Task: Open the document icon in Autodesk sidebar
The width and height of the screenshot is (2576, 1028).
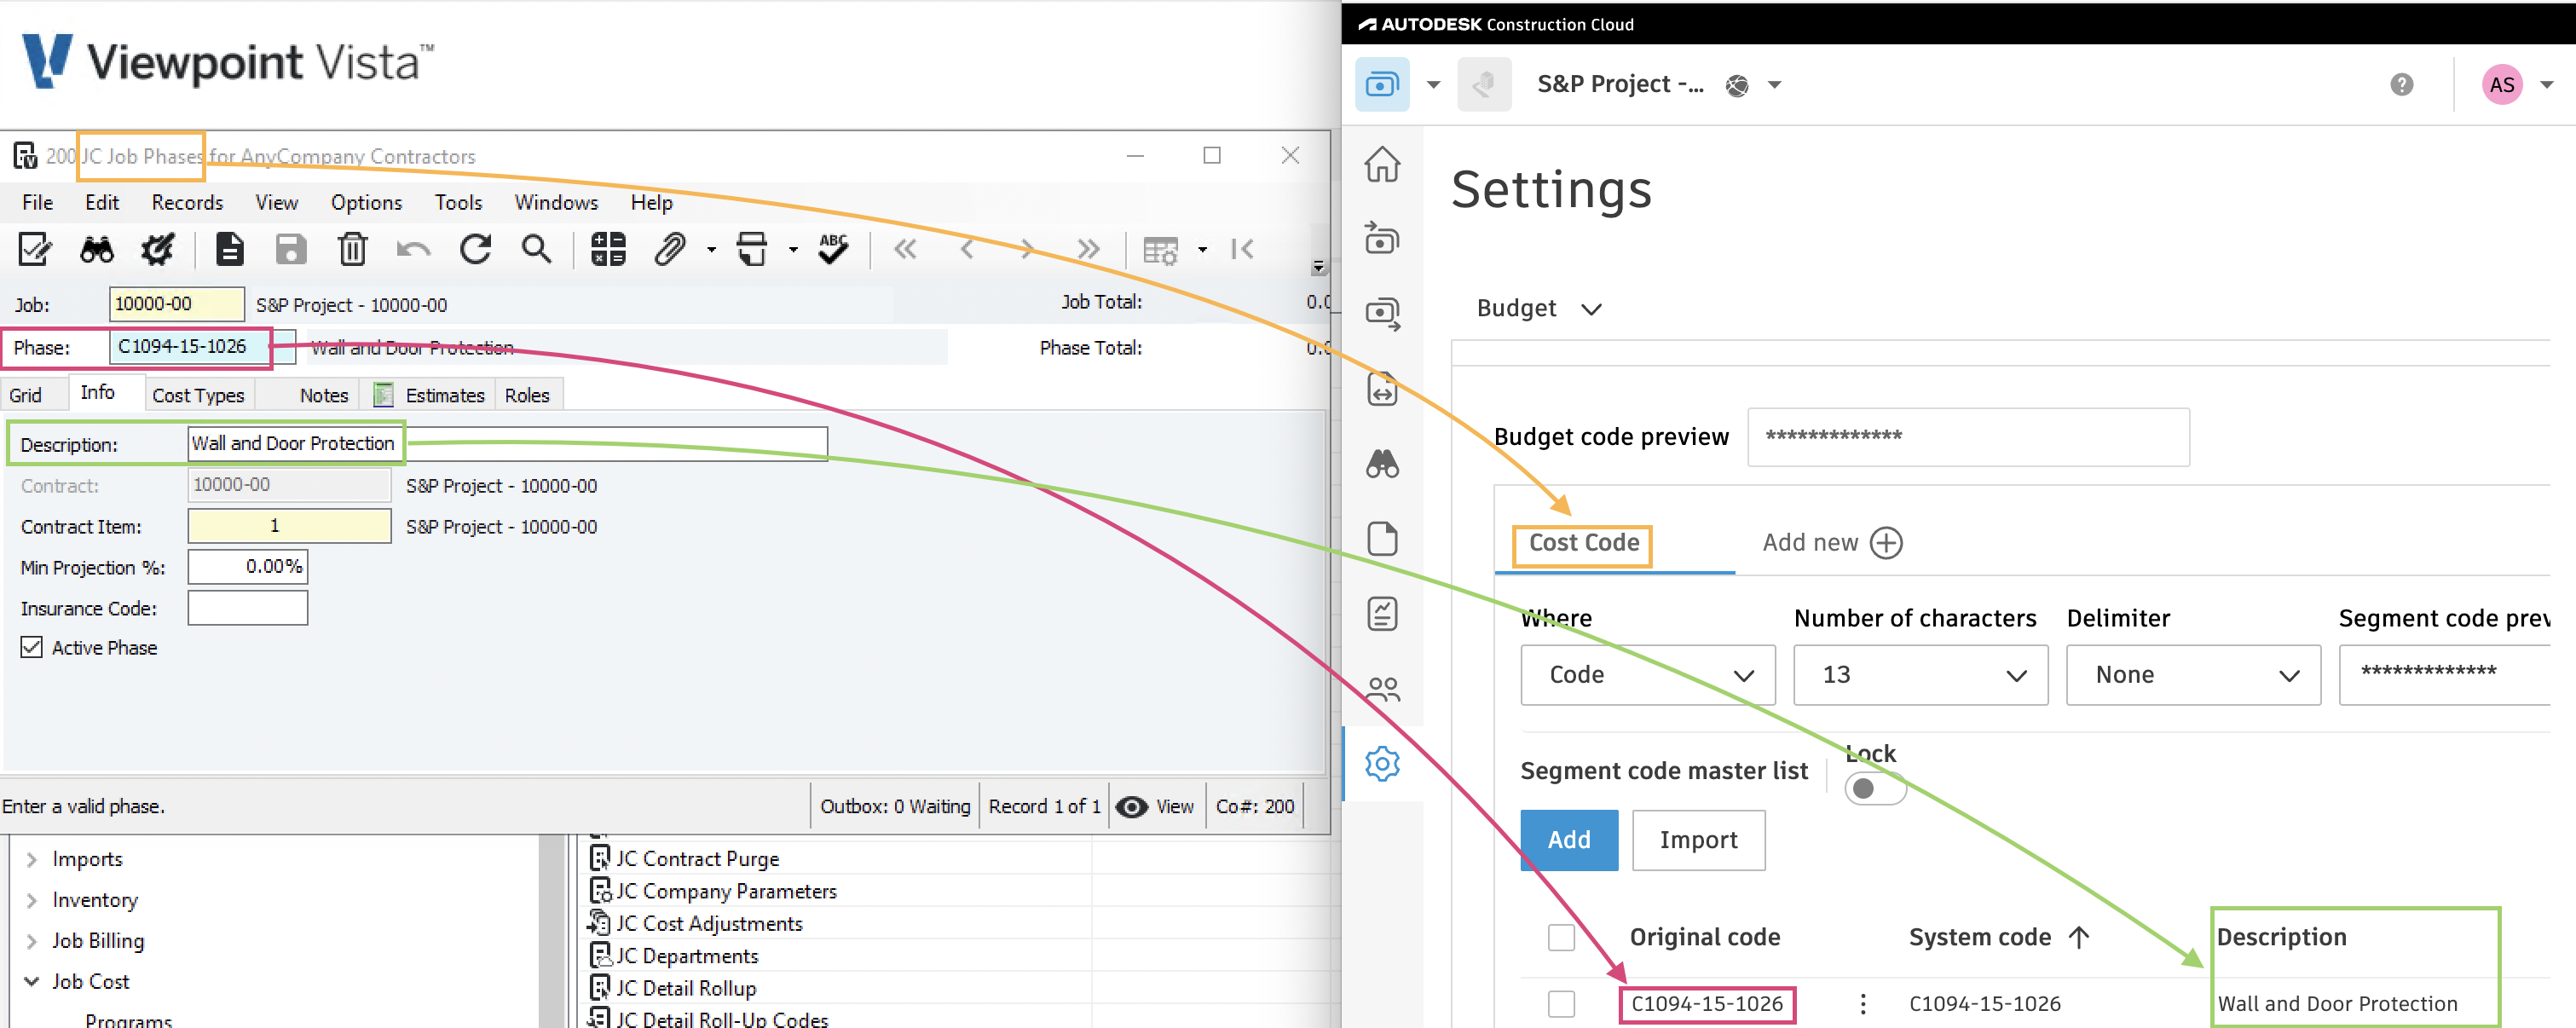Action: coord(1382,539)
